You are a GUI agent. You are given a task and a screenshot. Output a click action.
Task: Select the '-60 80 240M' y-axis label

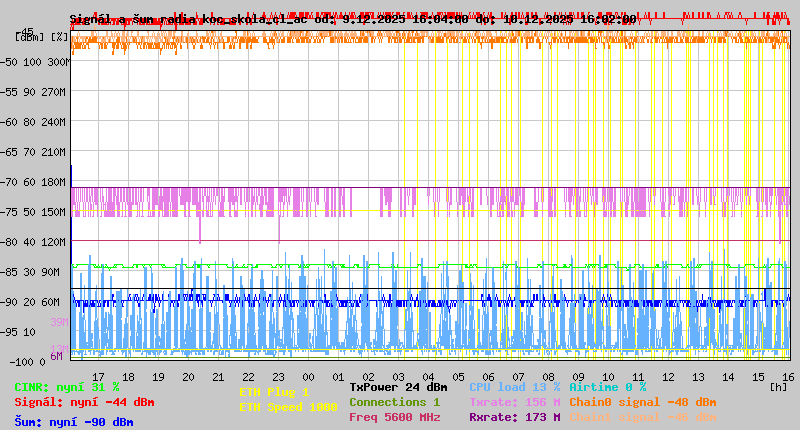pos(34,122)
